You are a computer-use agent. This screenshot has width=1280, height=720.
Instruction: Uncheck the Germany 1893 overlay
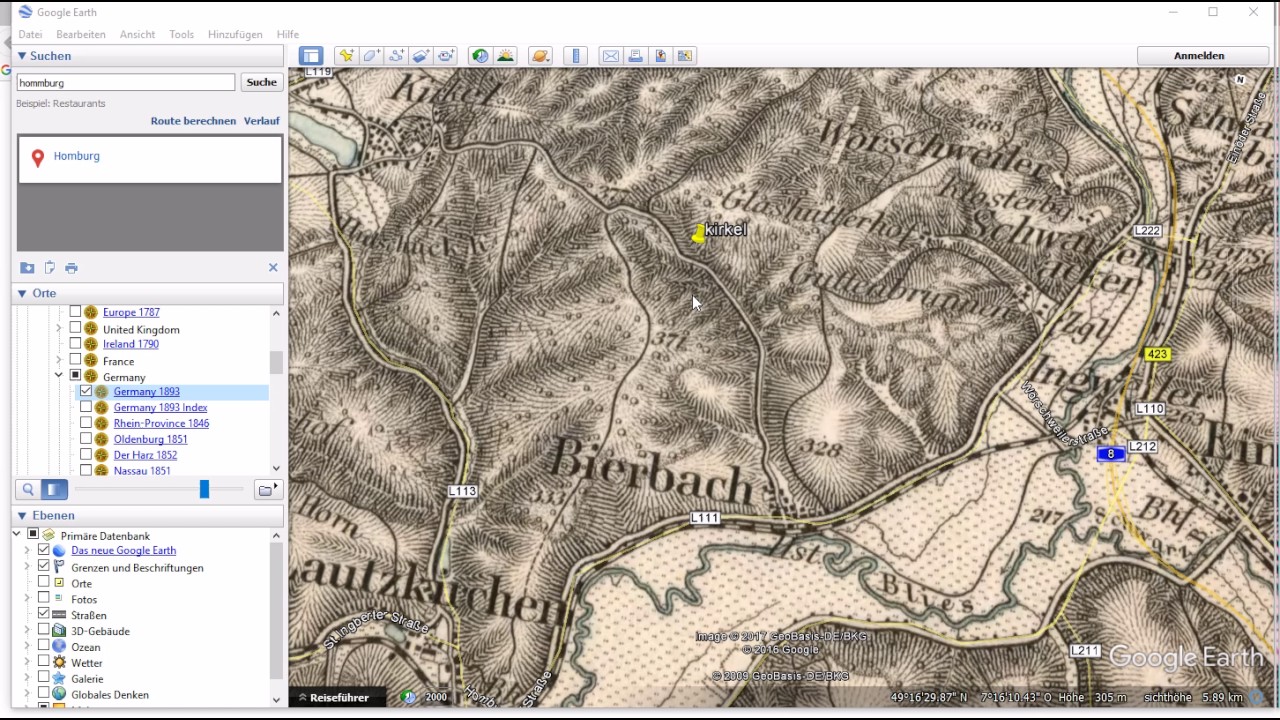tap(86, 392)
